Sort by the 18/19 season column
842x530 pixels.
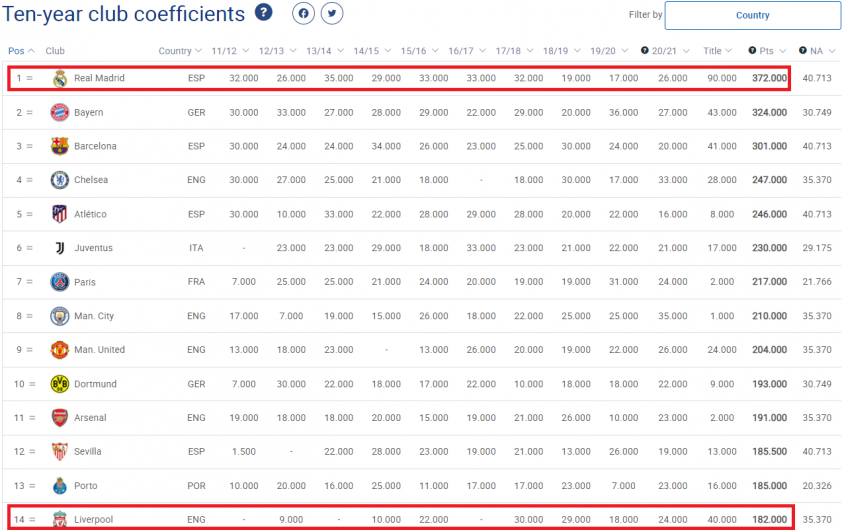click(562, 50)
